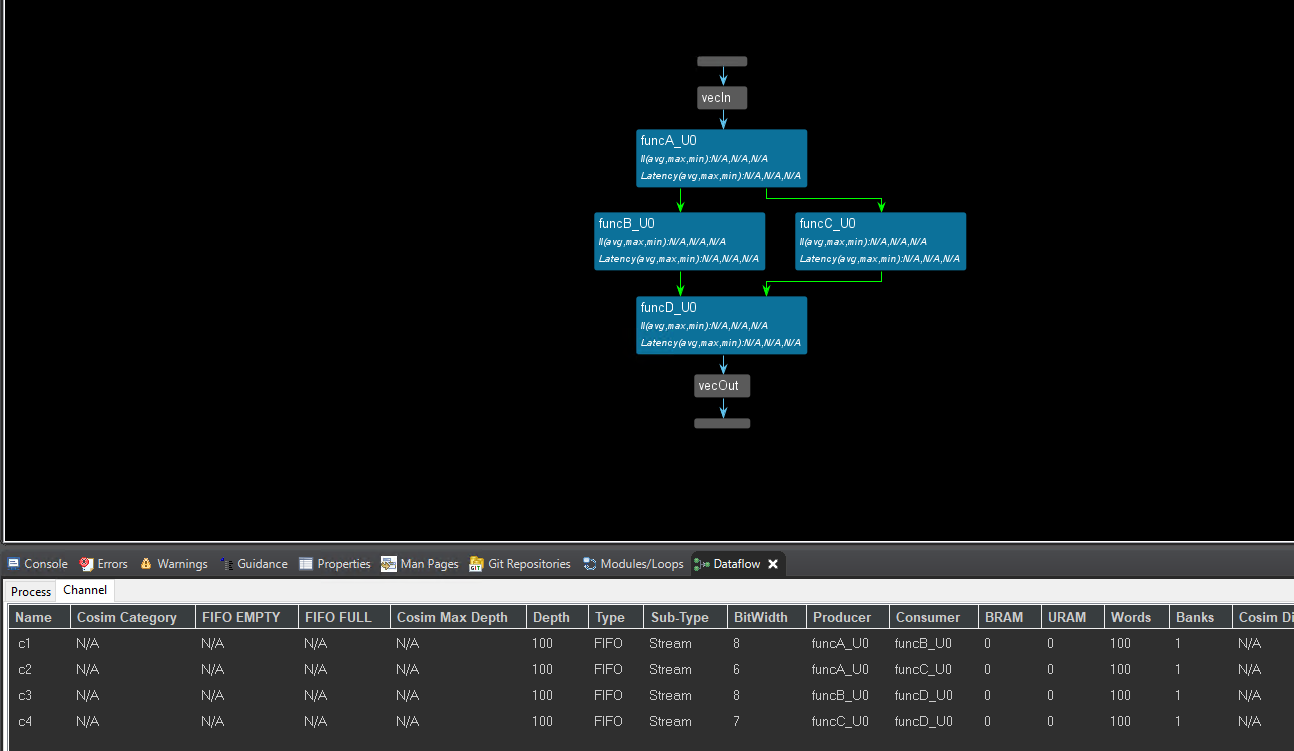The image size is (1294, 751).
Task: Click the Git Repositories tab icon
Action: [477, 564]
